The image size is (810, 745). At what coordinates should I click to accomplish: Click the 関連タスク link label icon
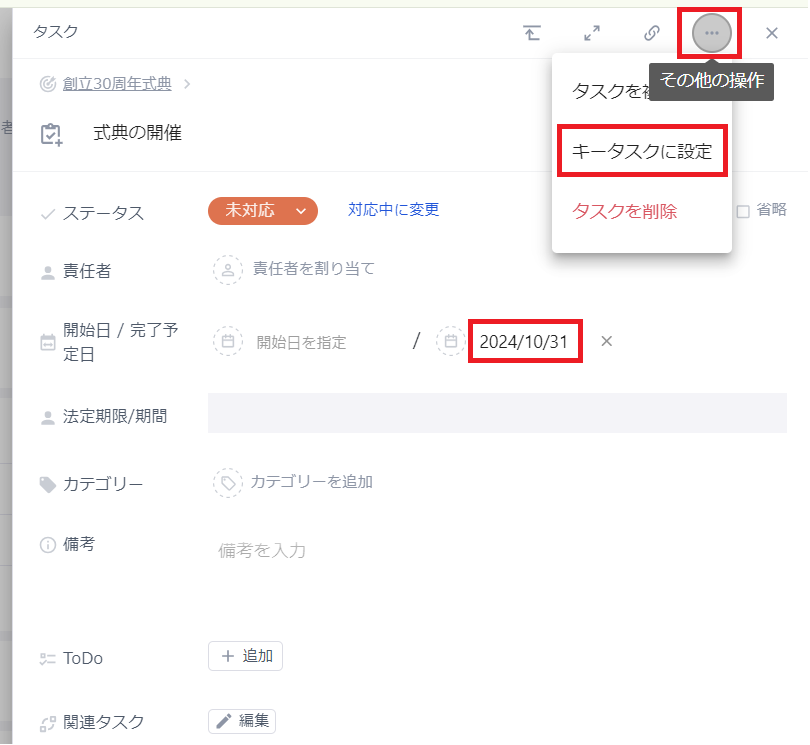point(48,724)
